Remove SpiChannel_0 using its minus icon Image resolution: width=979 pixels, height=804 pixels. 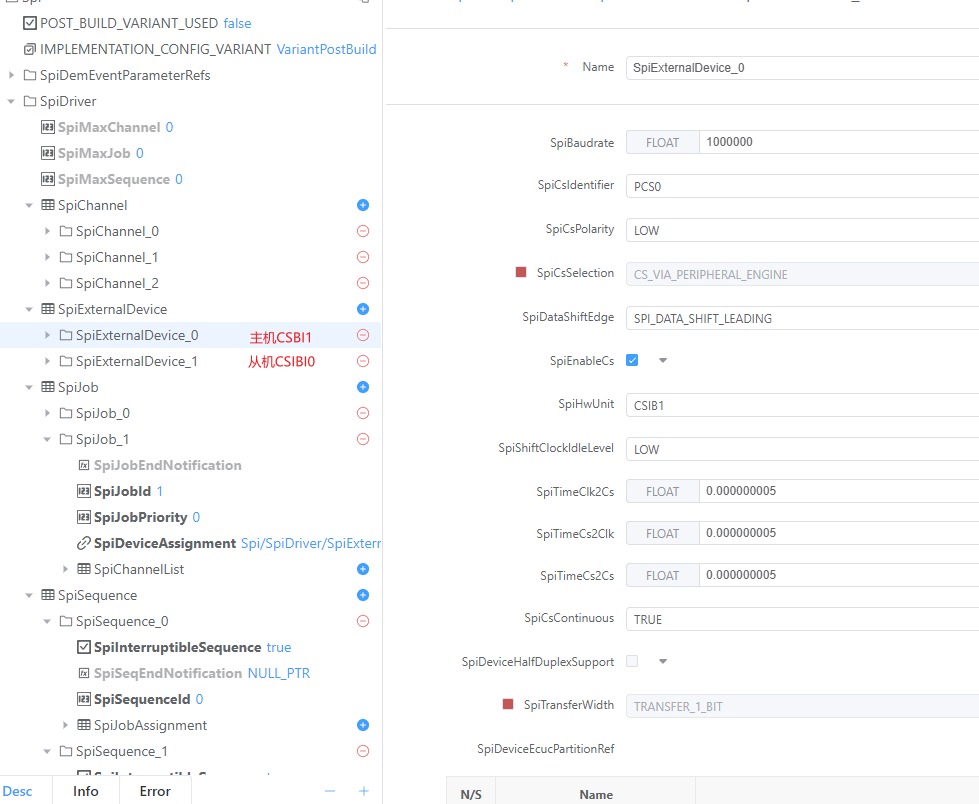pos(363,231)
